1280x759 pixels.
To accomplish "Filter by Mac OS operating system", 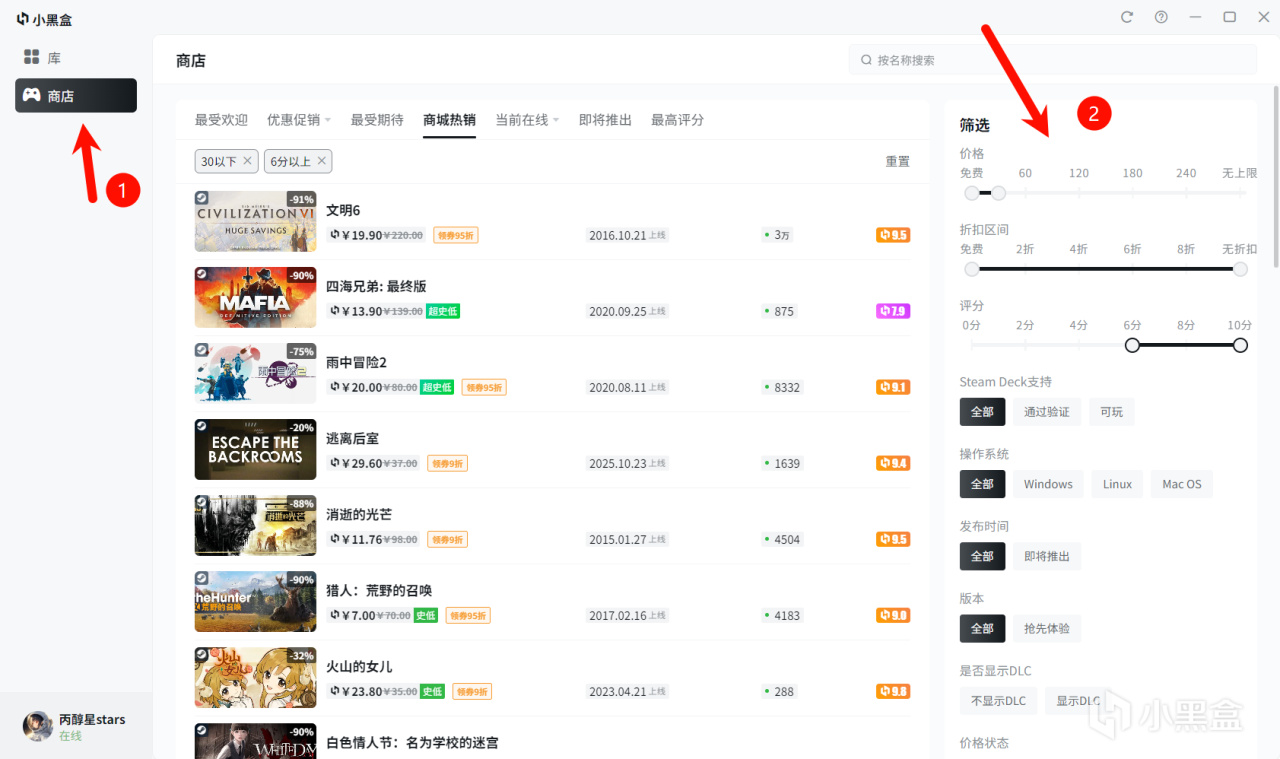I will 1181,484.
